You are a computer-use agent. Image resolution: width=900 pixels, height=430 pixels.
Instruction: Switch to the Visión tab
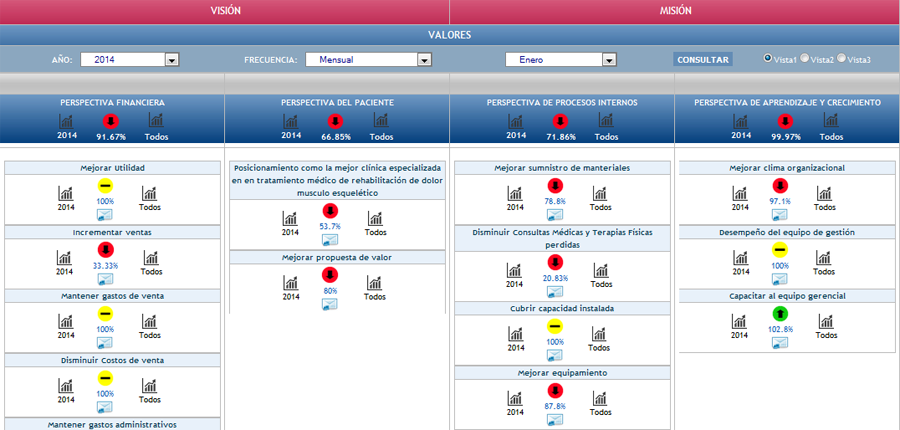point(225,11)
